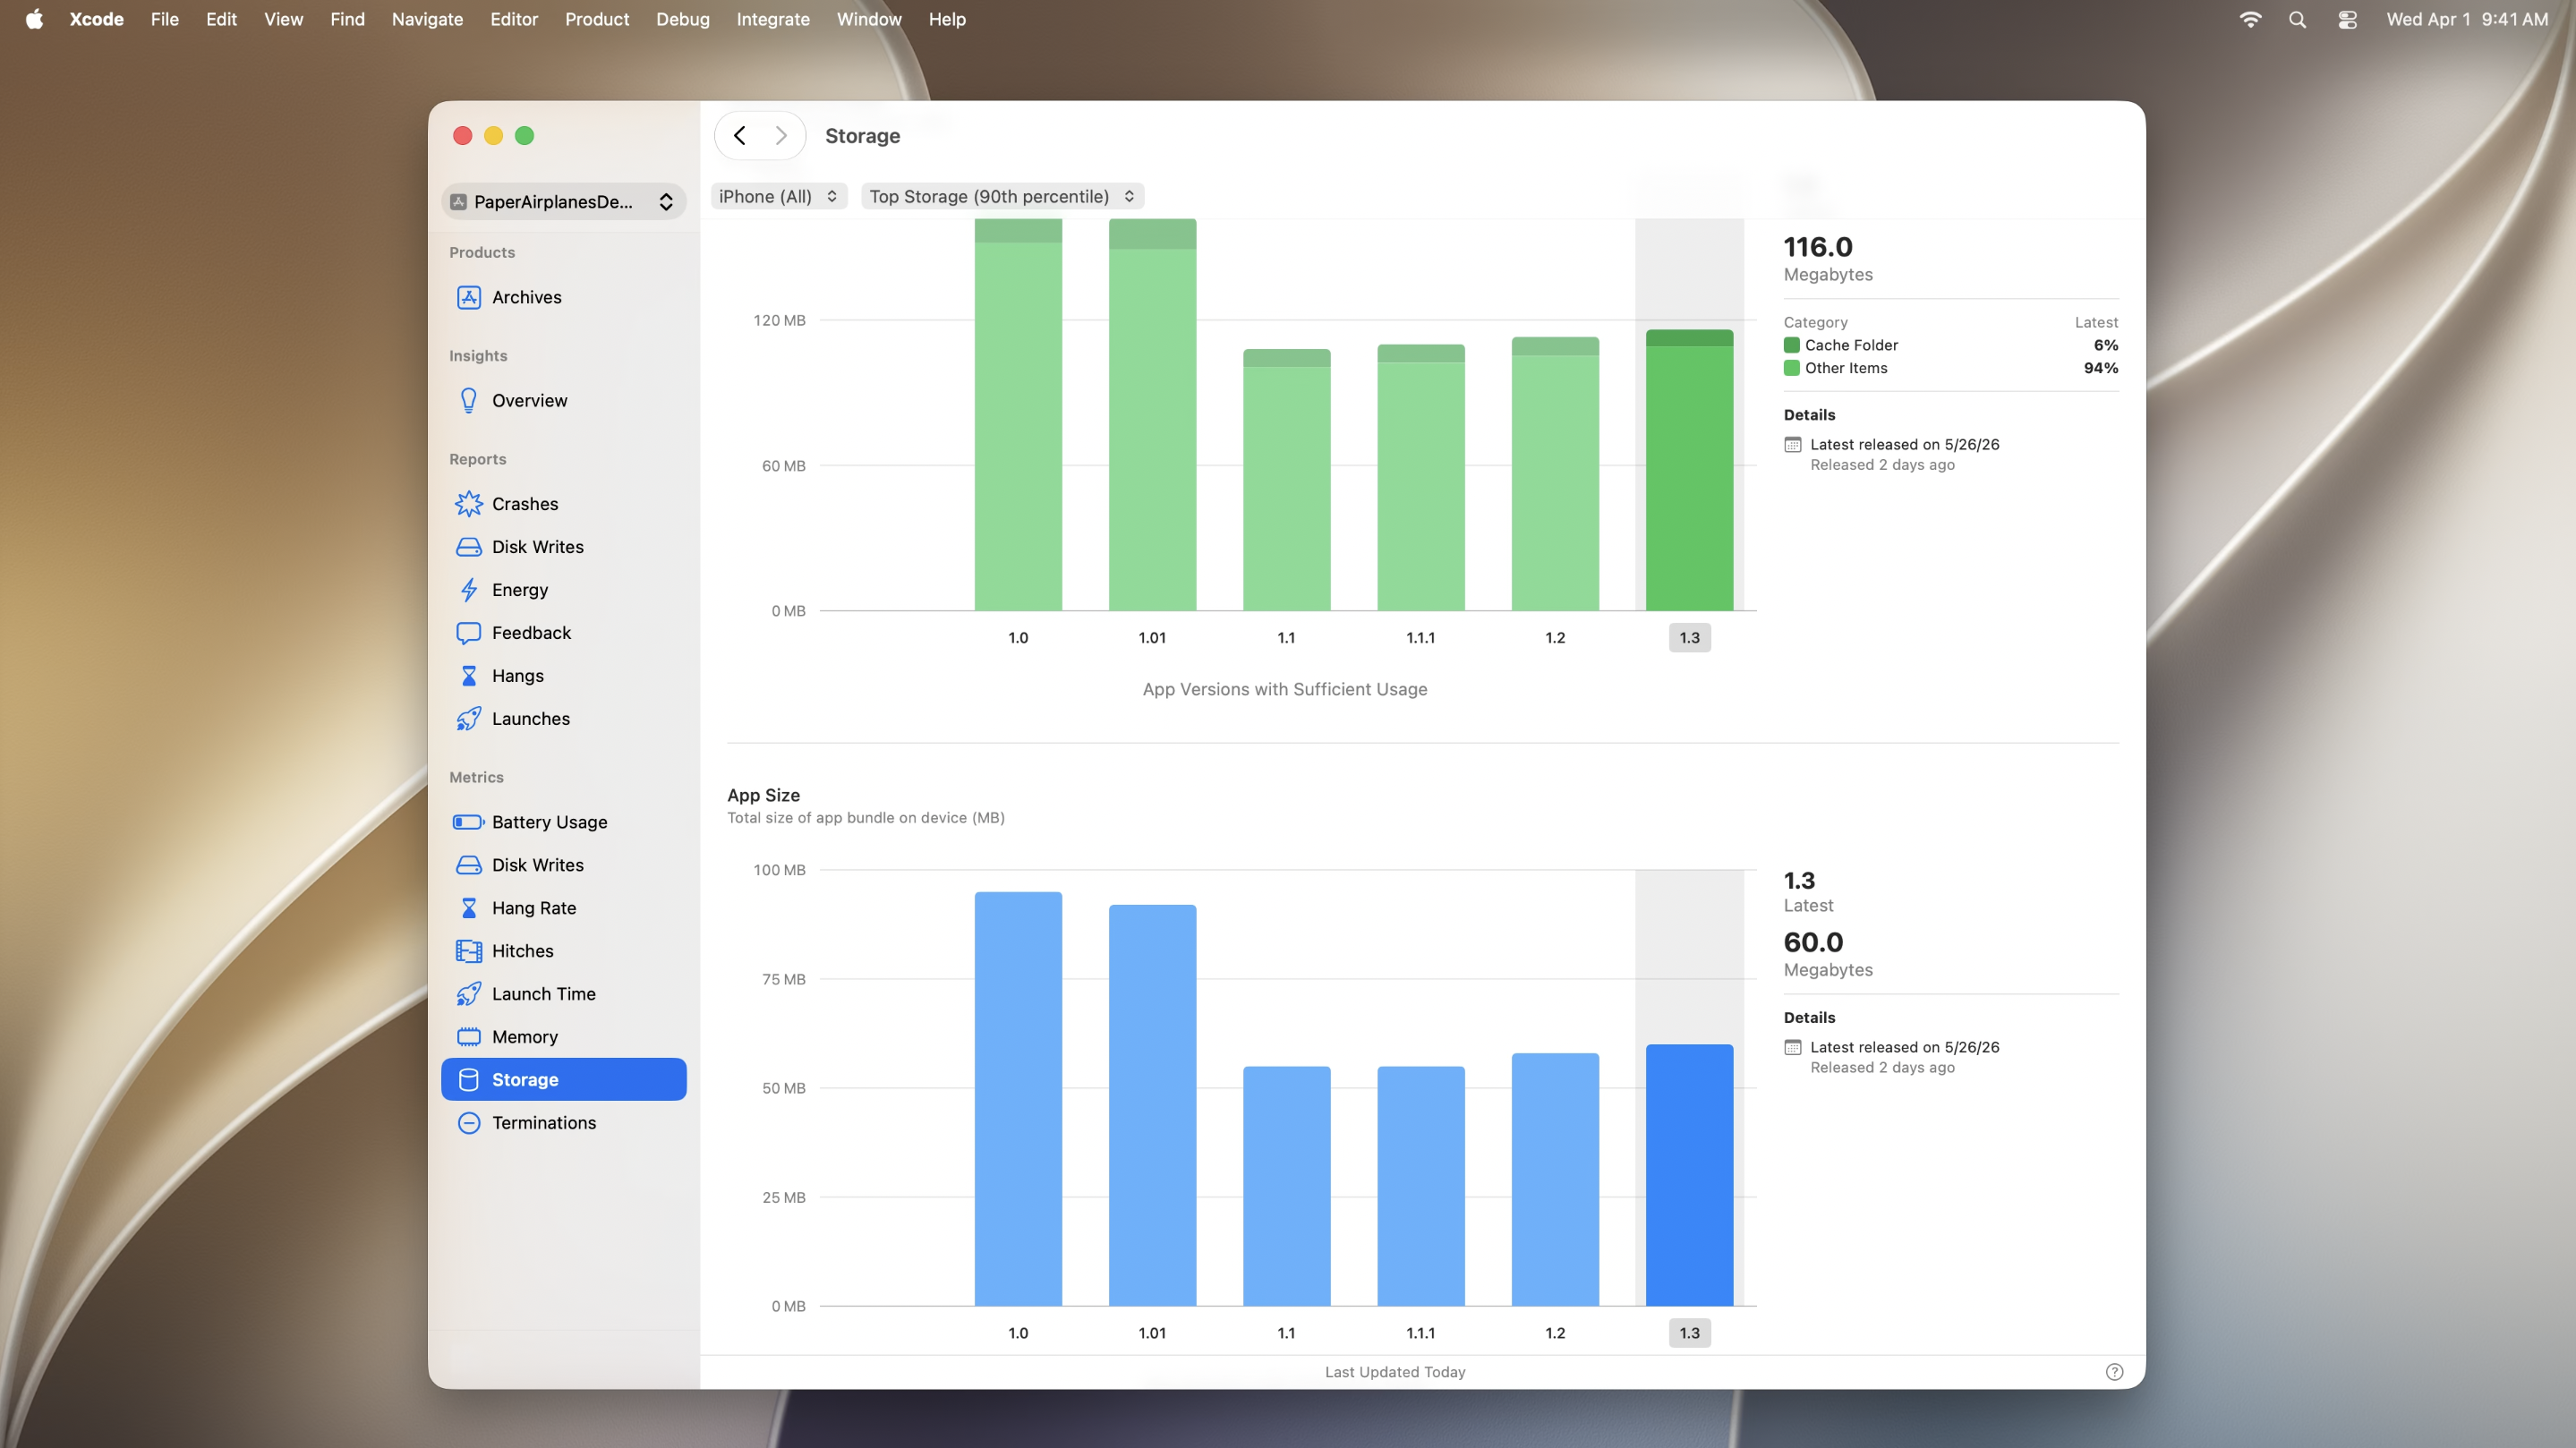Open the Editor menu
The height and width of the screenshot is (1448, 2576).
514,19
